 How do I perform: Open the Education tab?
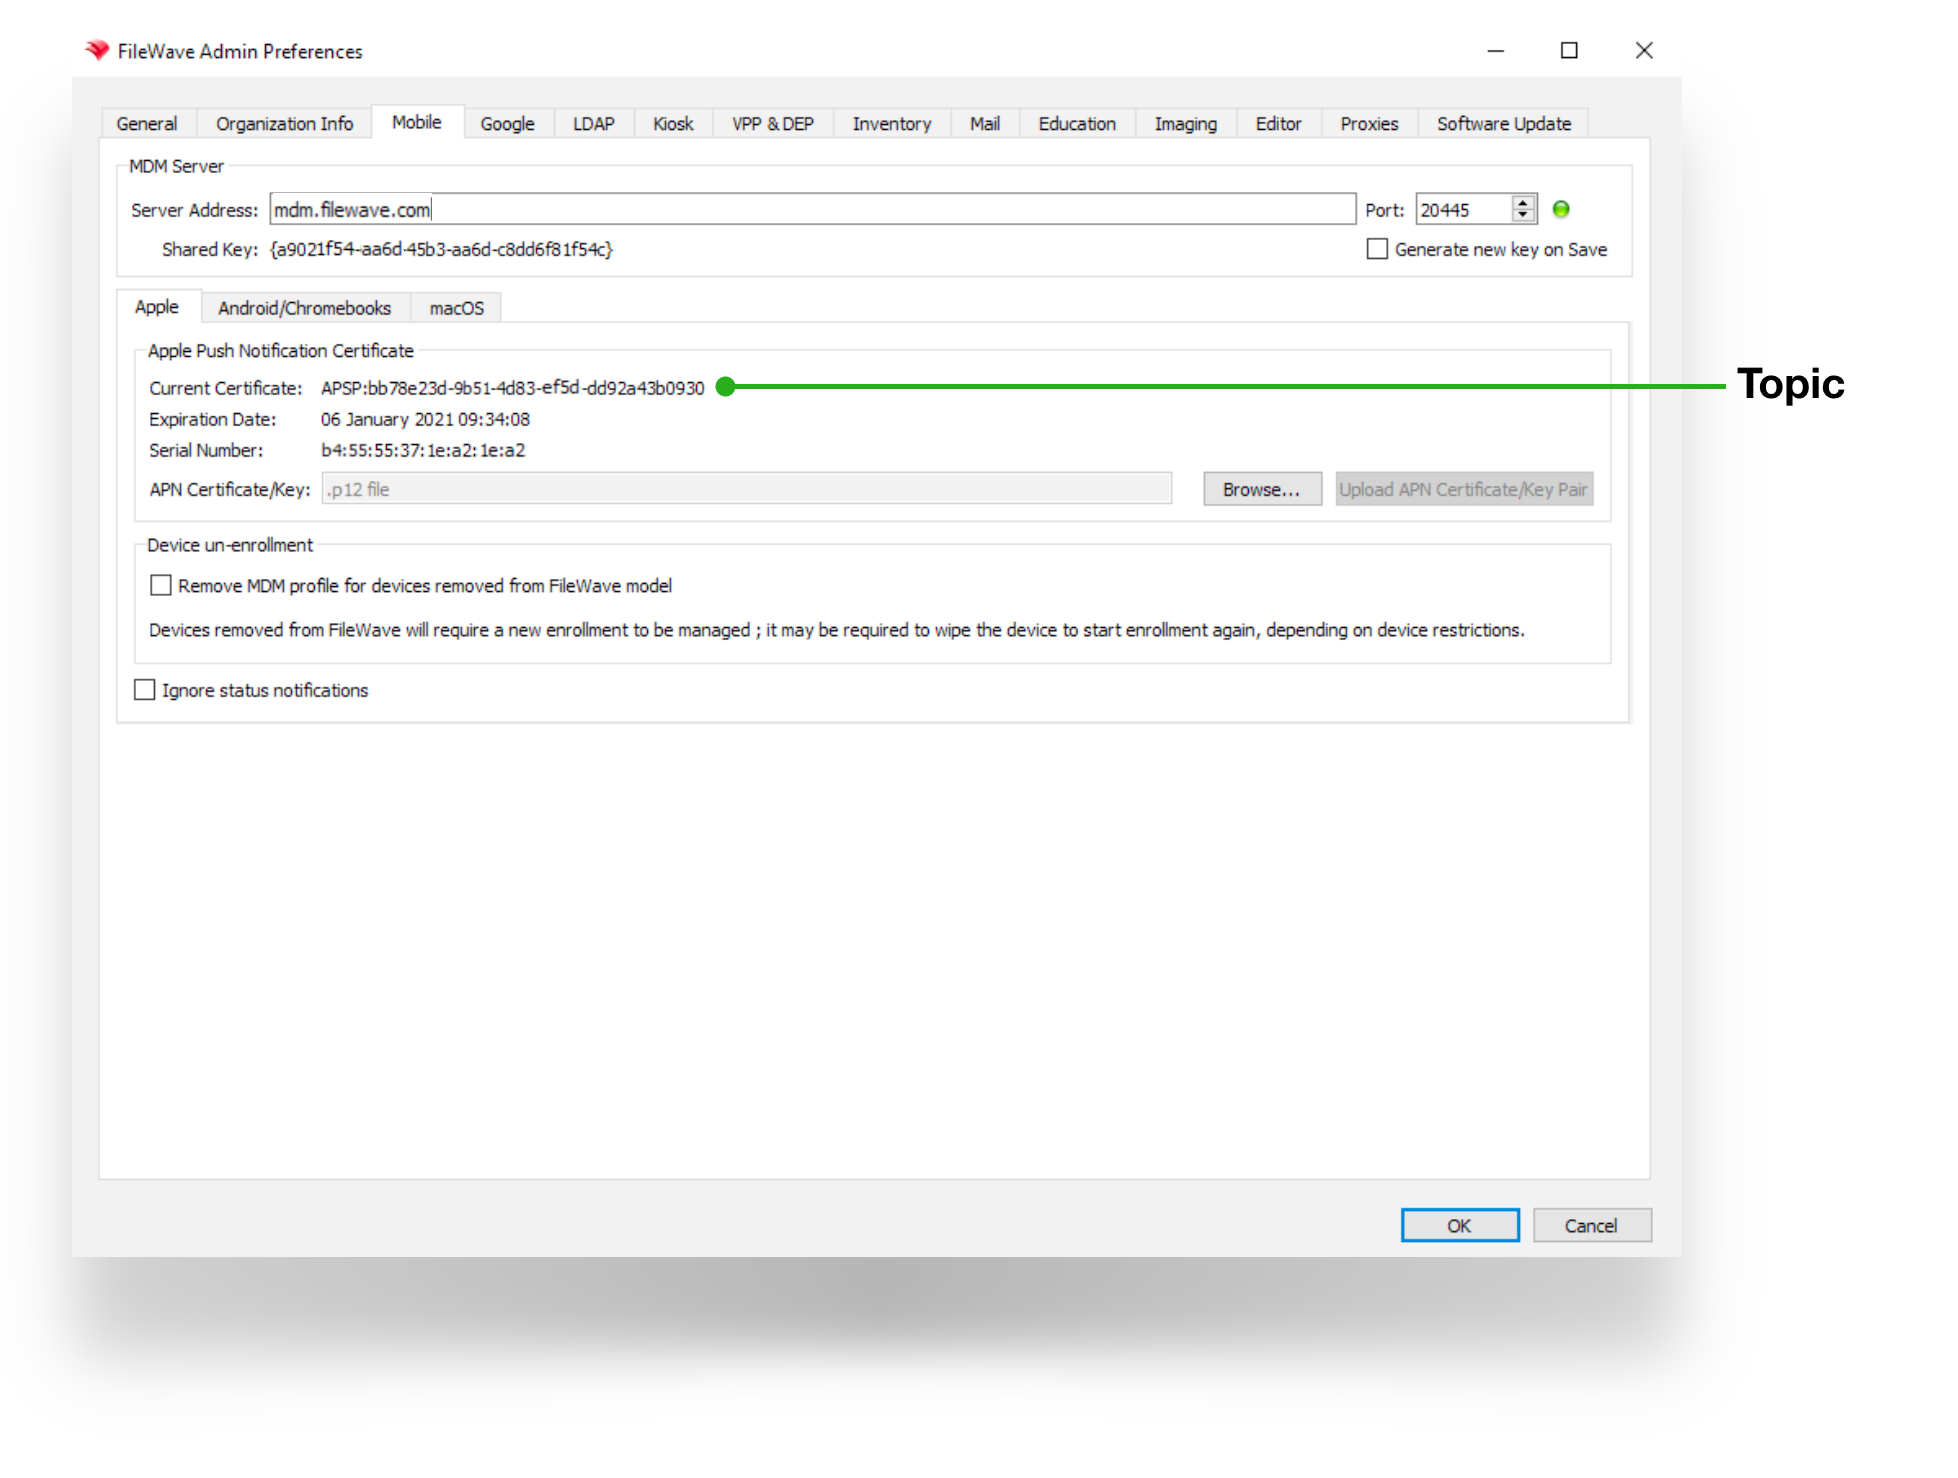pos(1076,123)
